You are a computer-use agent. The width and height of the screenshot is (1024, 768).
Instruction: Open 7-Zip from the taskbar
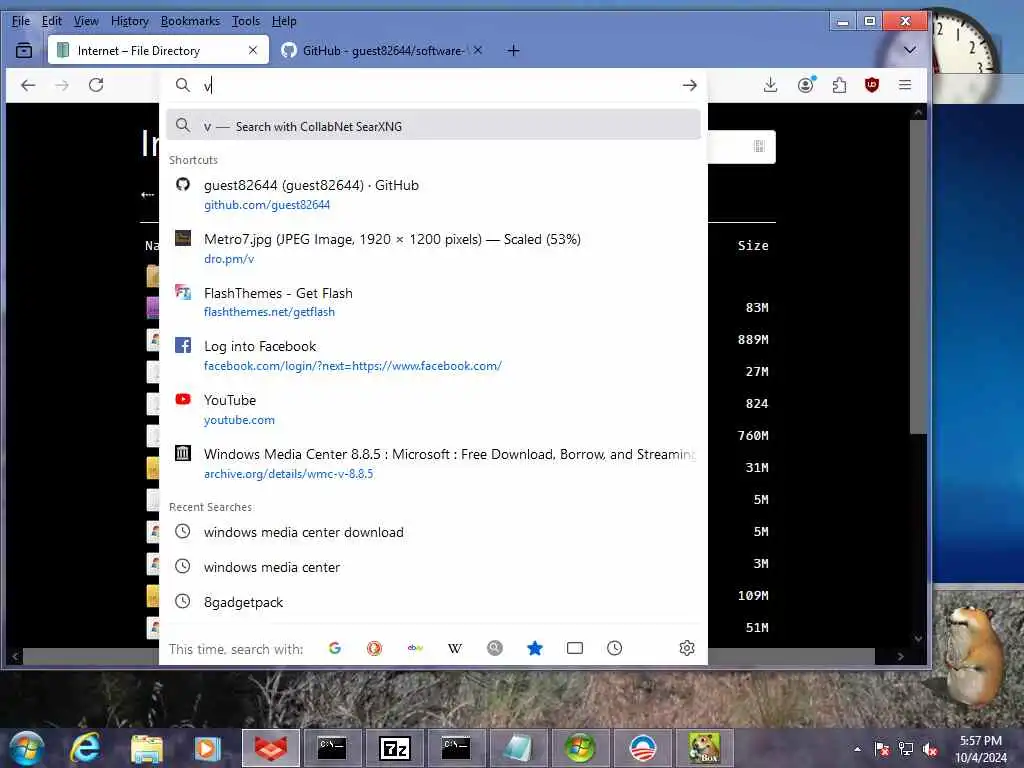click(x=394, y=748)
